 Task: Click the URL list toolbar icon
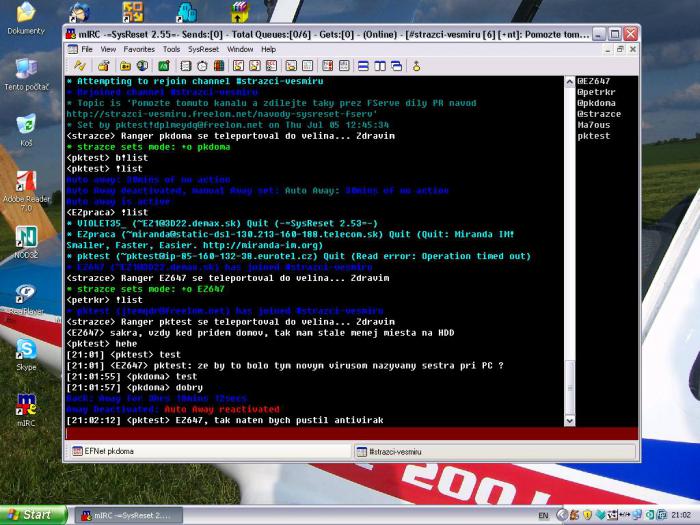(344, 66)
